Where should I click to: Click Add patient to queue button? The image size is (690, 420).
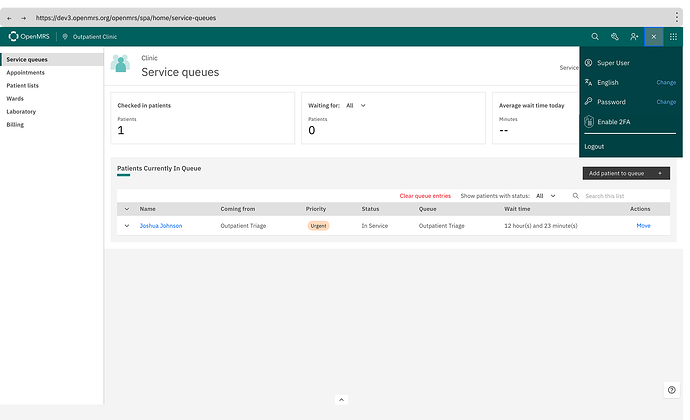click(x=626, y=173)
